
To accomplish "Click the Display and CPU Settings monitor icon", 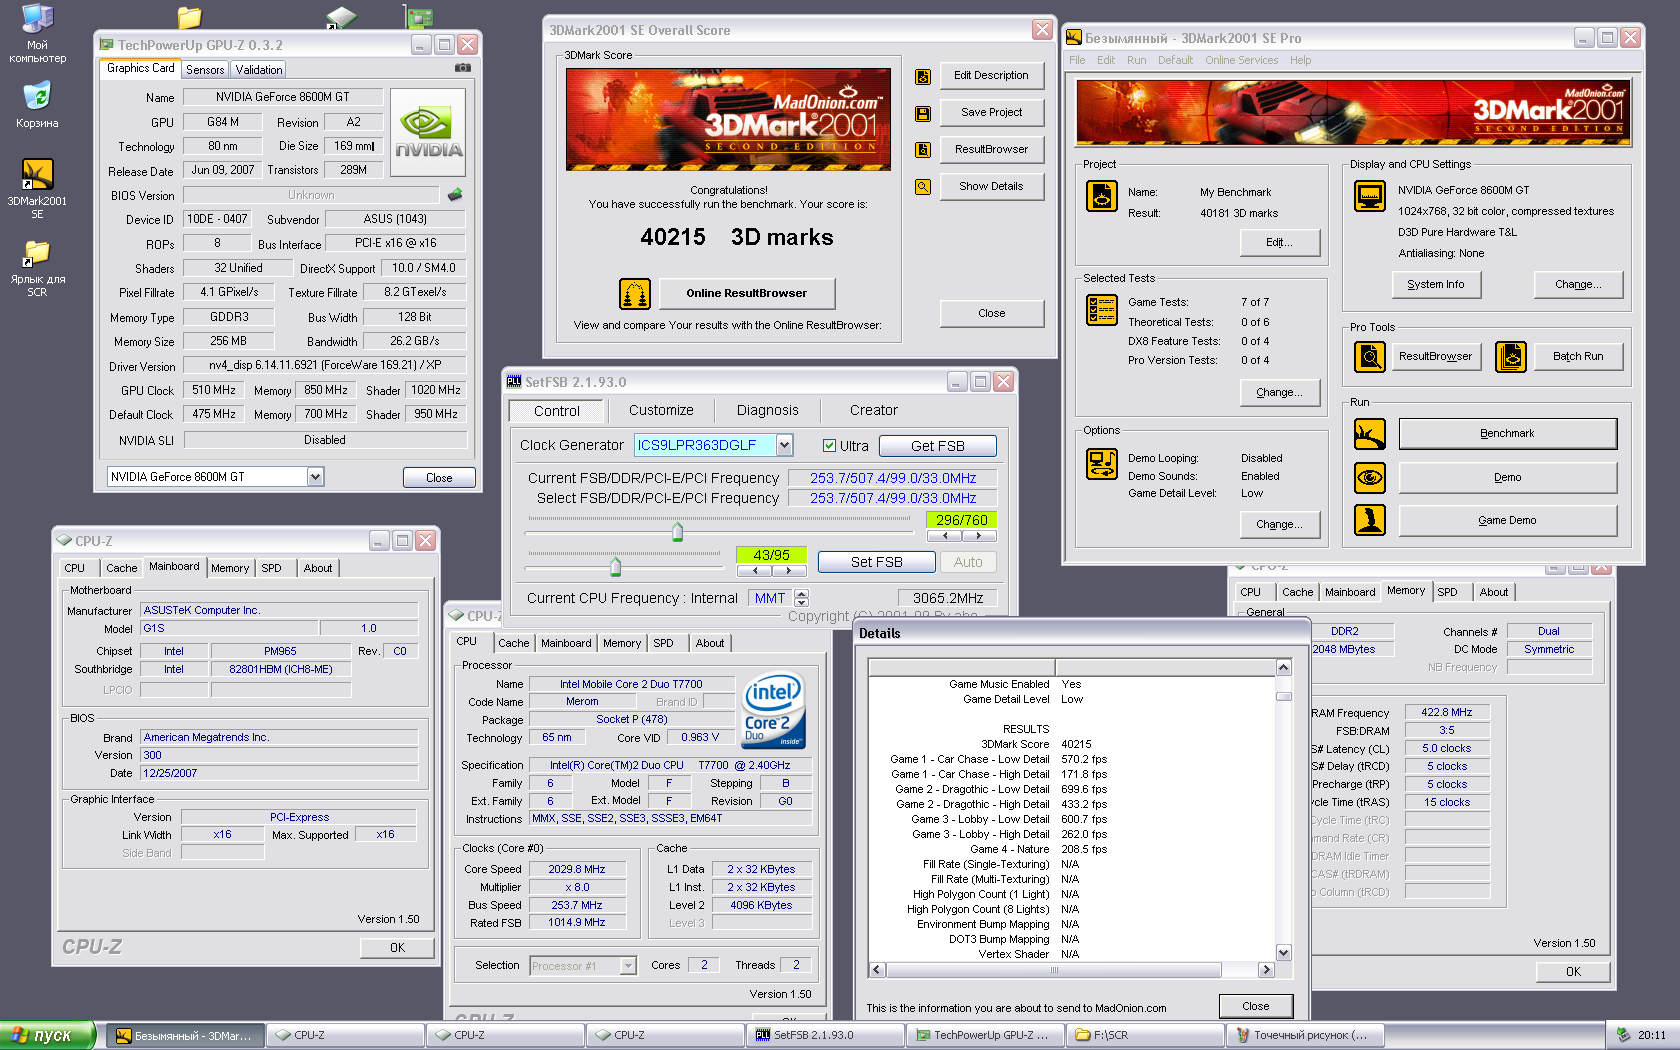I will pos(1370,196).
